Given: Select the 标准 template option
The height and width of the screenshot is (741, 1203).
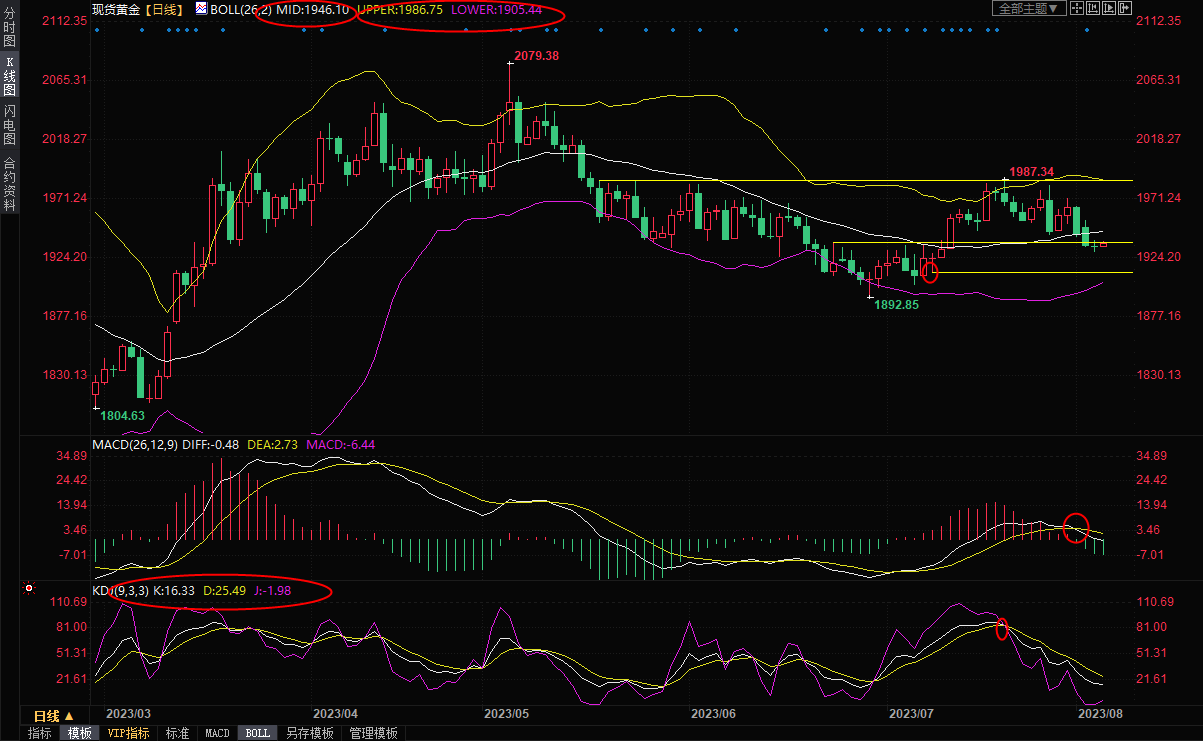Looking at the screenshot, I should (177, 733).
